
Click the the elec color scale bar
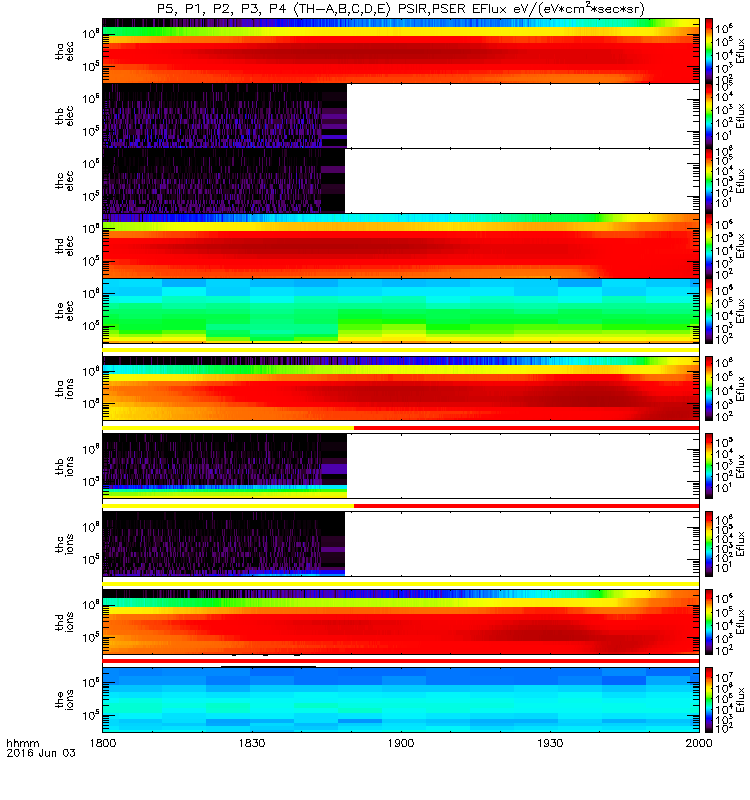tap(709, 311)
